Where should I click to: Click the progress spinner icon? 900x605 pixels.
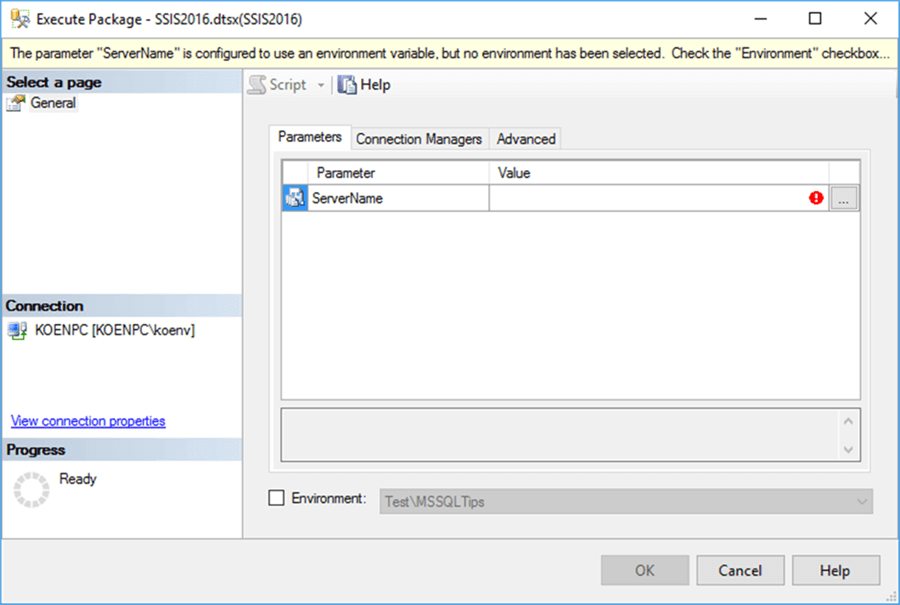click(32, 490)
